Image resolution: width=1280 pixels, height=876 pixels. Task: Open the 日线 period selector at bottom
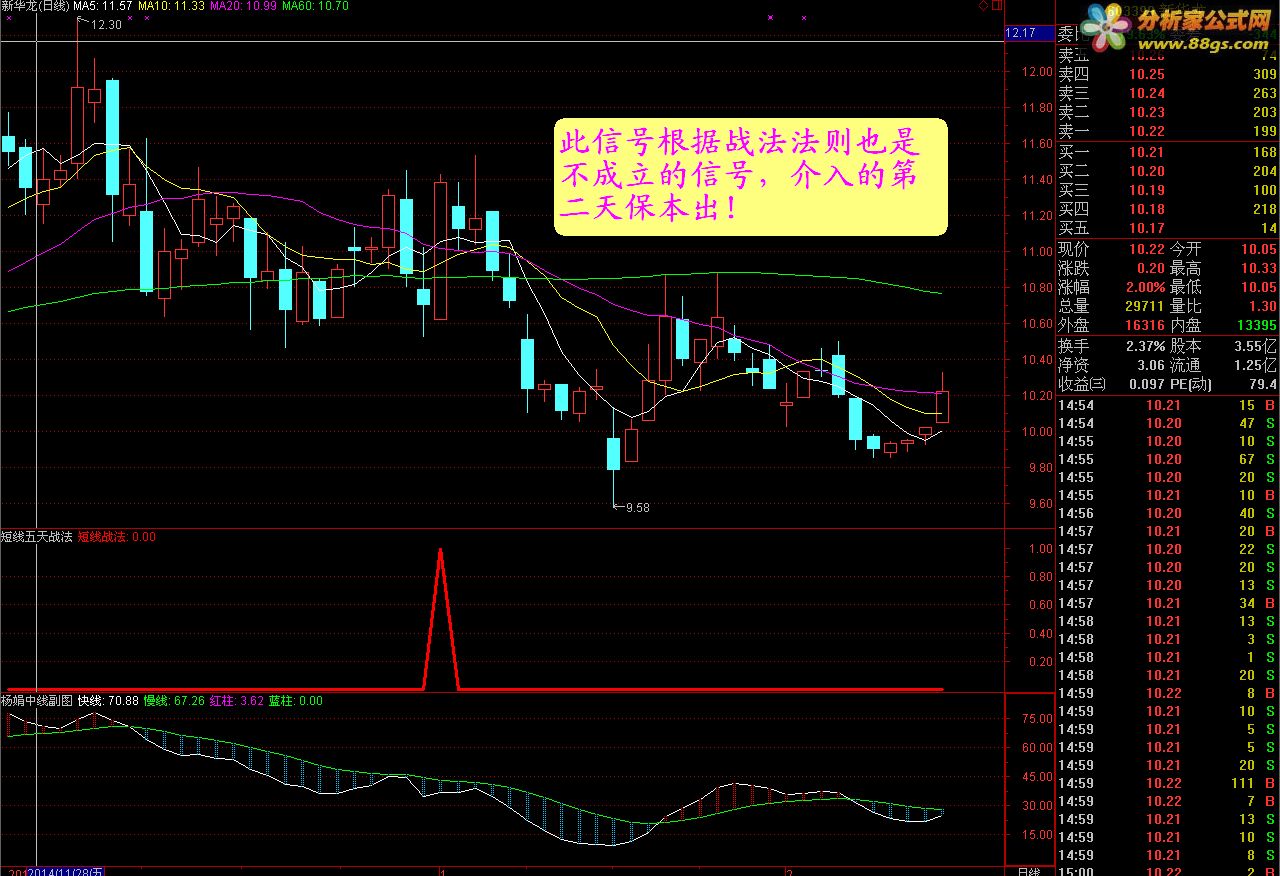[1029, 871]
